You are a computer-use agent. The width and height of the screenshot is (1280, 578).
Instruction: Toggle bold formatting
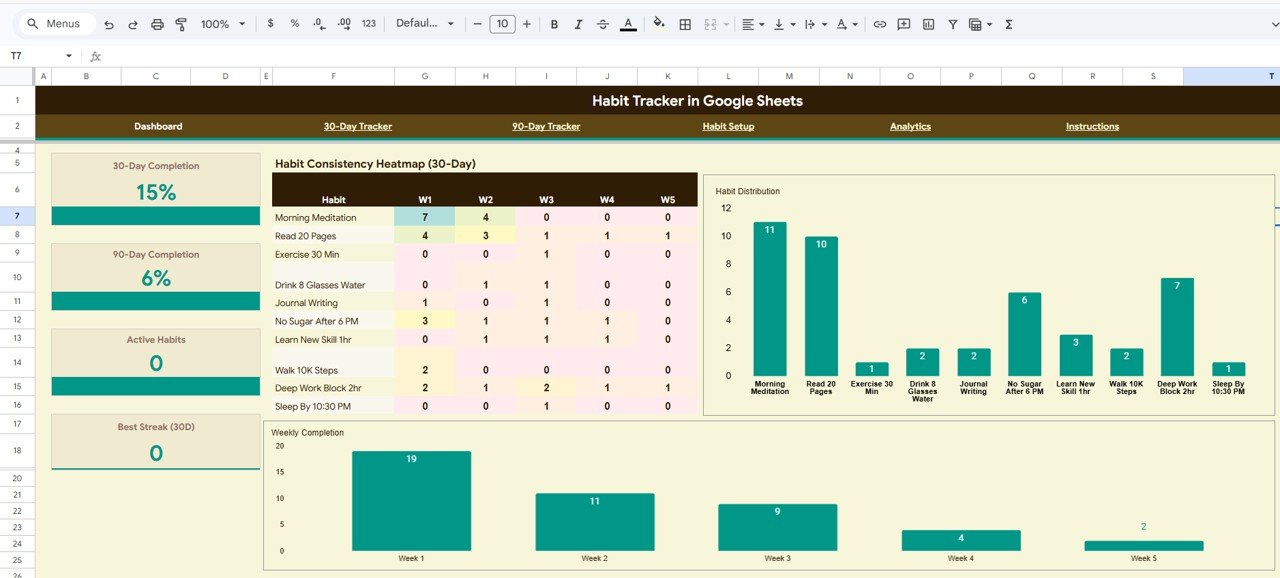click(x=554, y=23)
